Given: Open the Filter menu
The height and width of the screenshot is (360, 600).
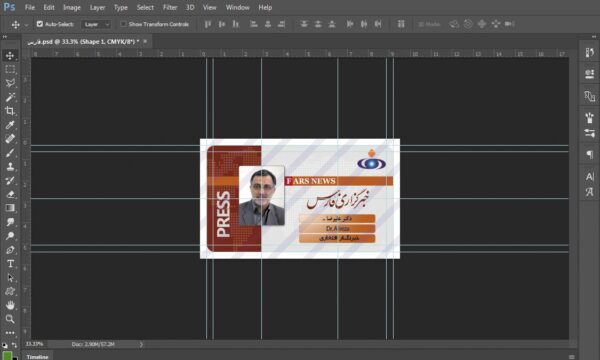Looking at the screenshot, I should pyautogui.click(x=170, y=7).
